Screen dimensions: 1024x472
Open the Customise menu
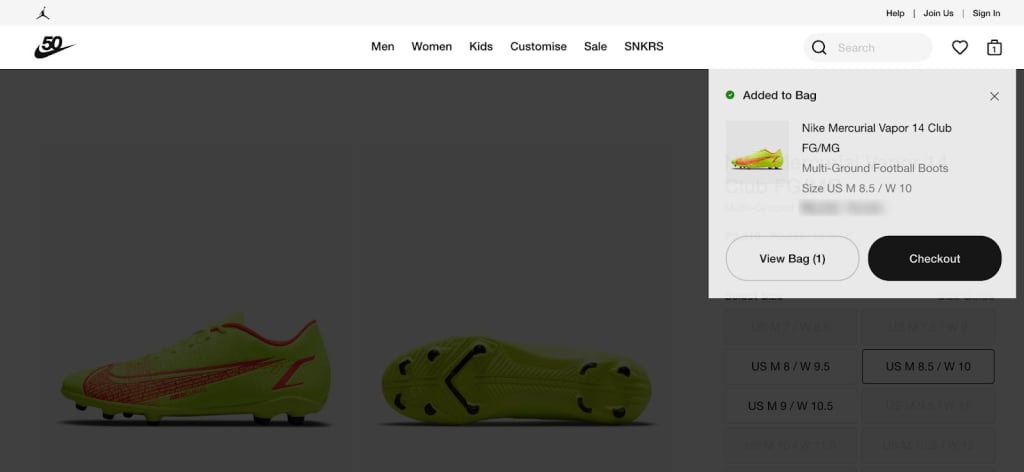tap(538, 46)
